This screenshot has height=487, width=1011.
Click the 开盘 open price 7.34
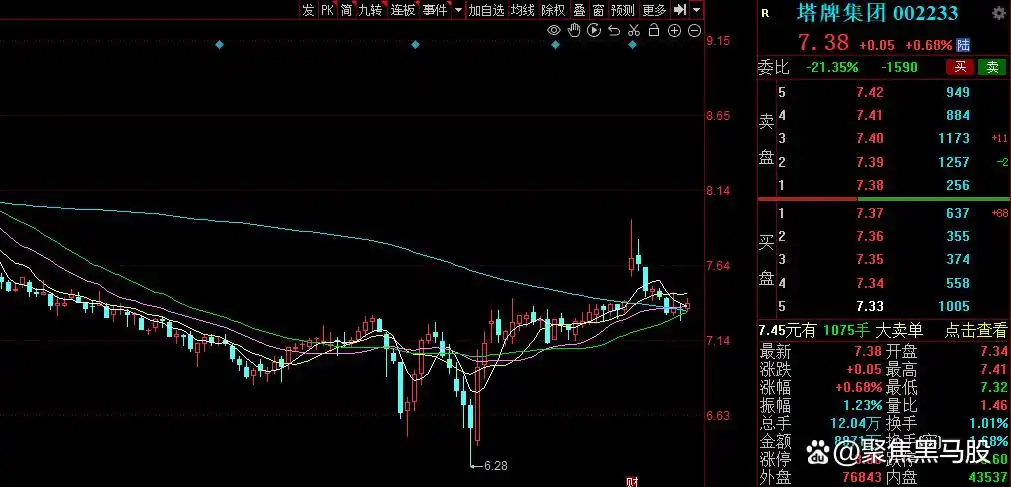[994, 352]
